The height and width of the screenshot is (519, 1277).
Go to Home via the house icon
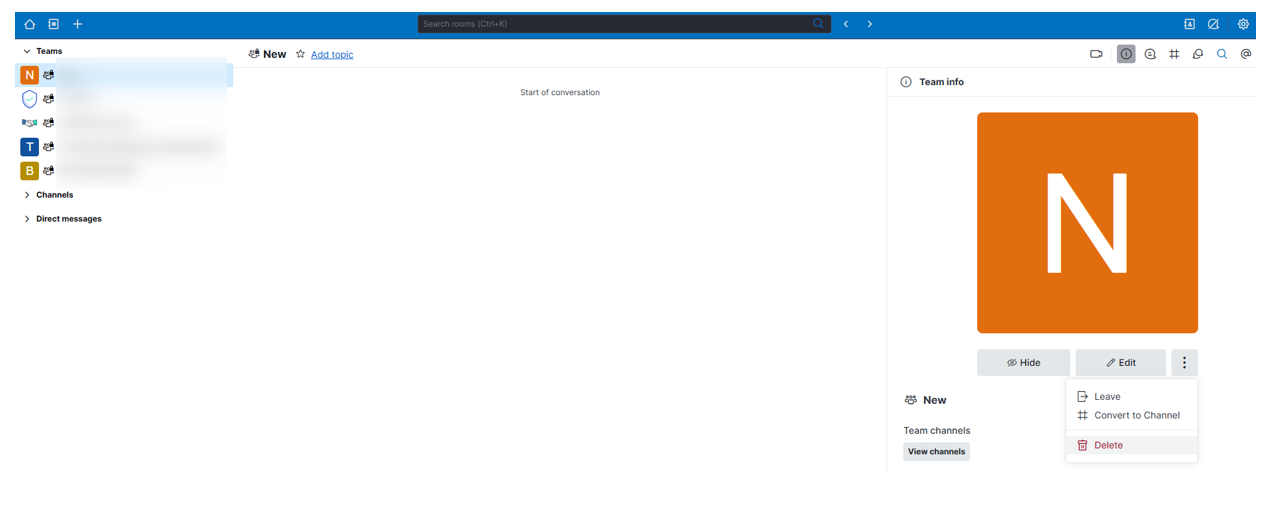(x=29, y=24)
